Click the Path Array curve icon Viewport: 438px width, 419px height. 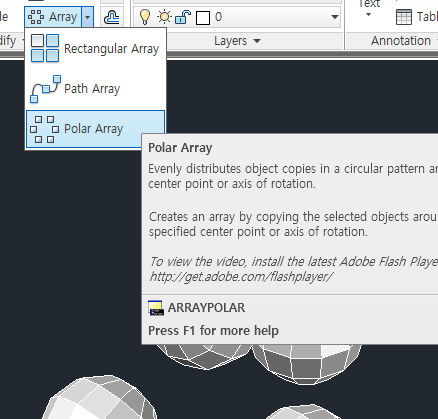click(x=45, y=89)
